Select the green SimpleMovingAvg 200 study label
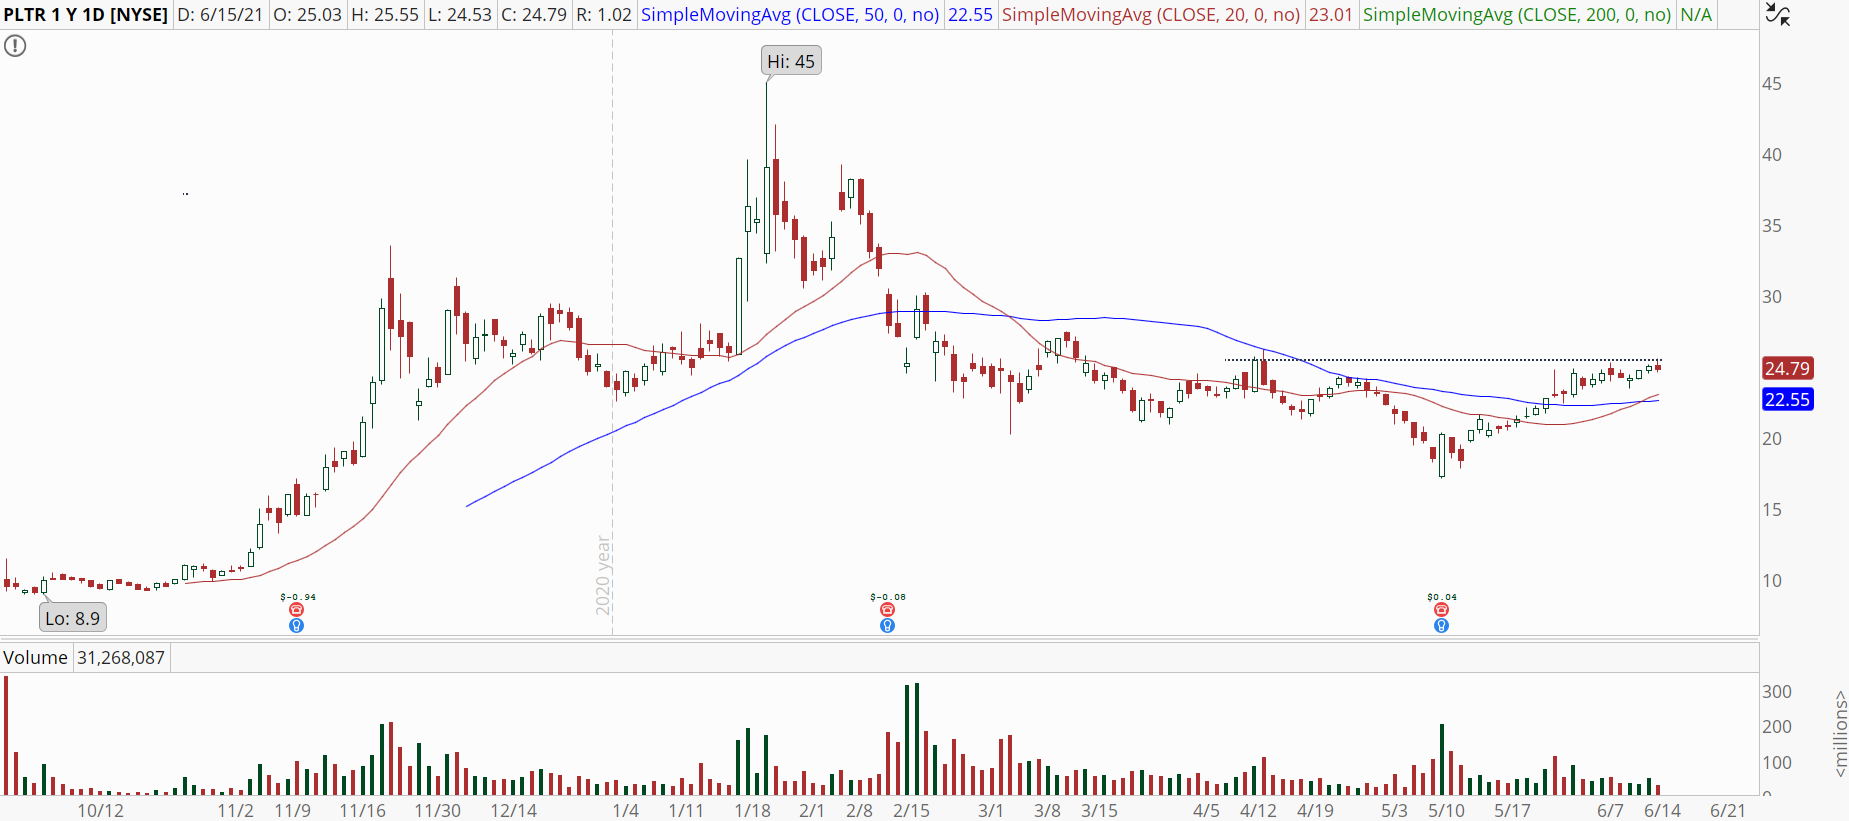The image size is (1849, 821). click(x=1517, y=15)
